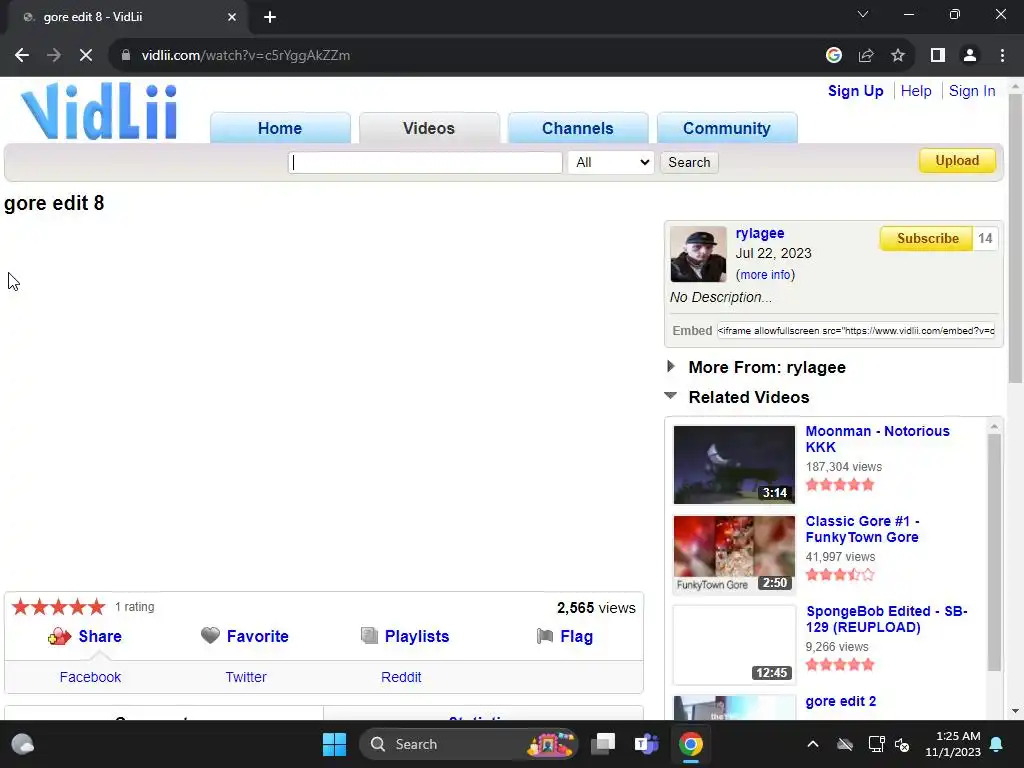Click rylagee avatar thumbnail
The width and height of the screenshot is (1024, 768).
coord(698,254)
